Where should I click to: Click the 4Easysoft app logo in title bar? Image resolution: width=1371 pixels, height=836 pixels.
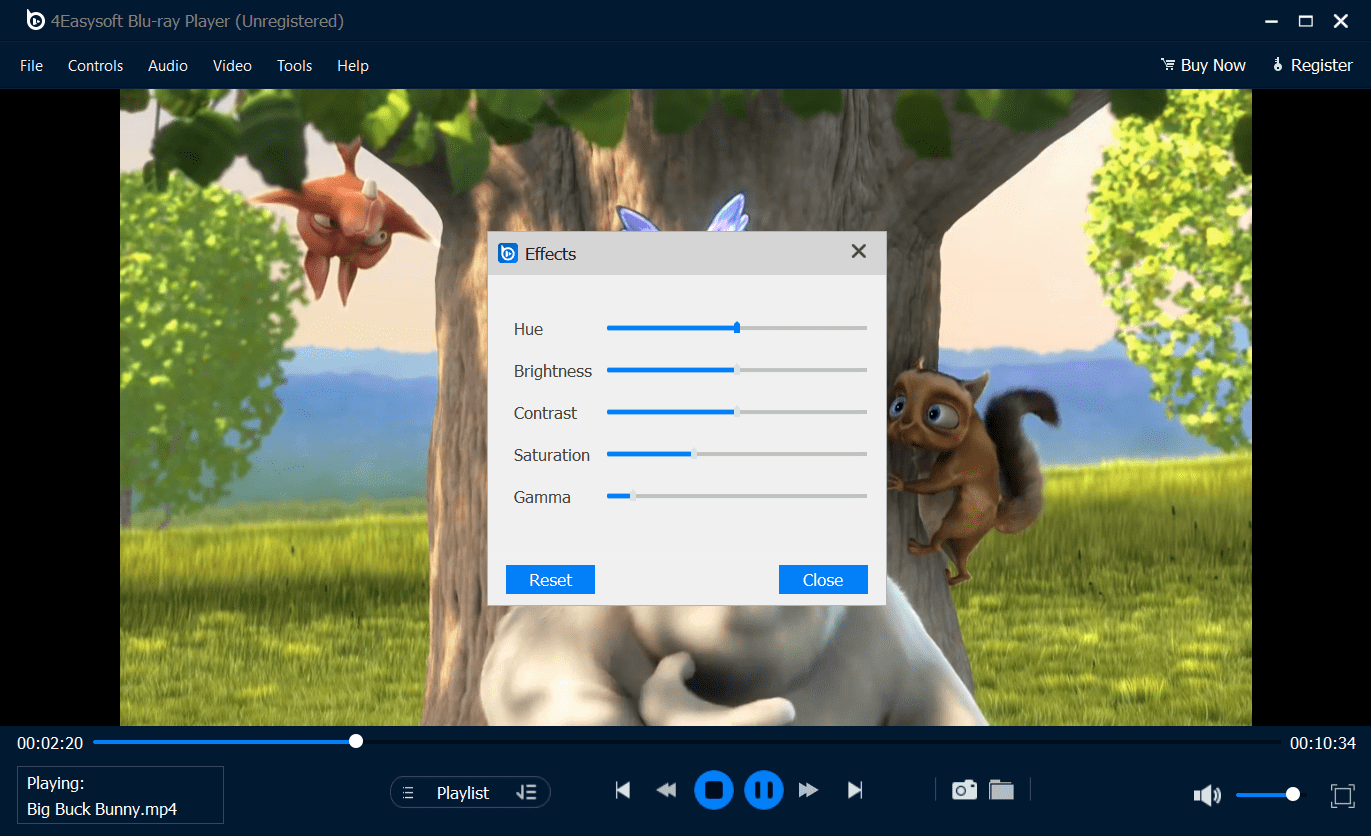(x=36, y=20)
